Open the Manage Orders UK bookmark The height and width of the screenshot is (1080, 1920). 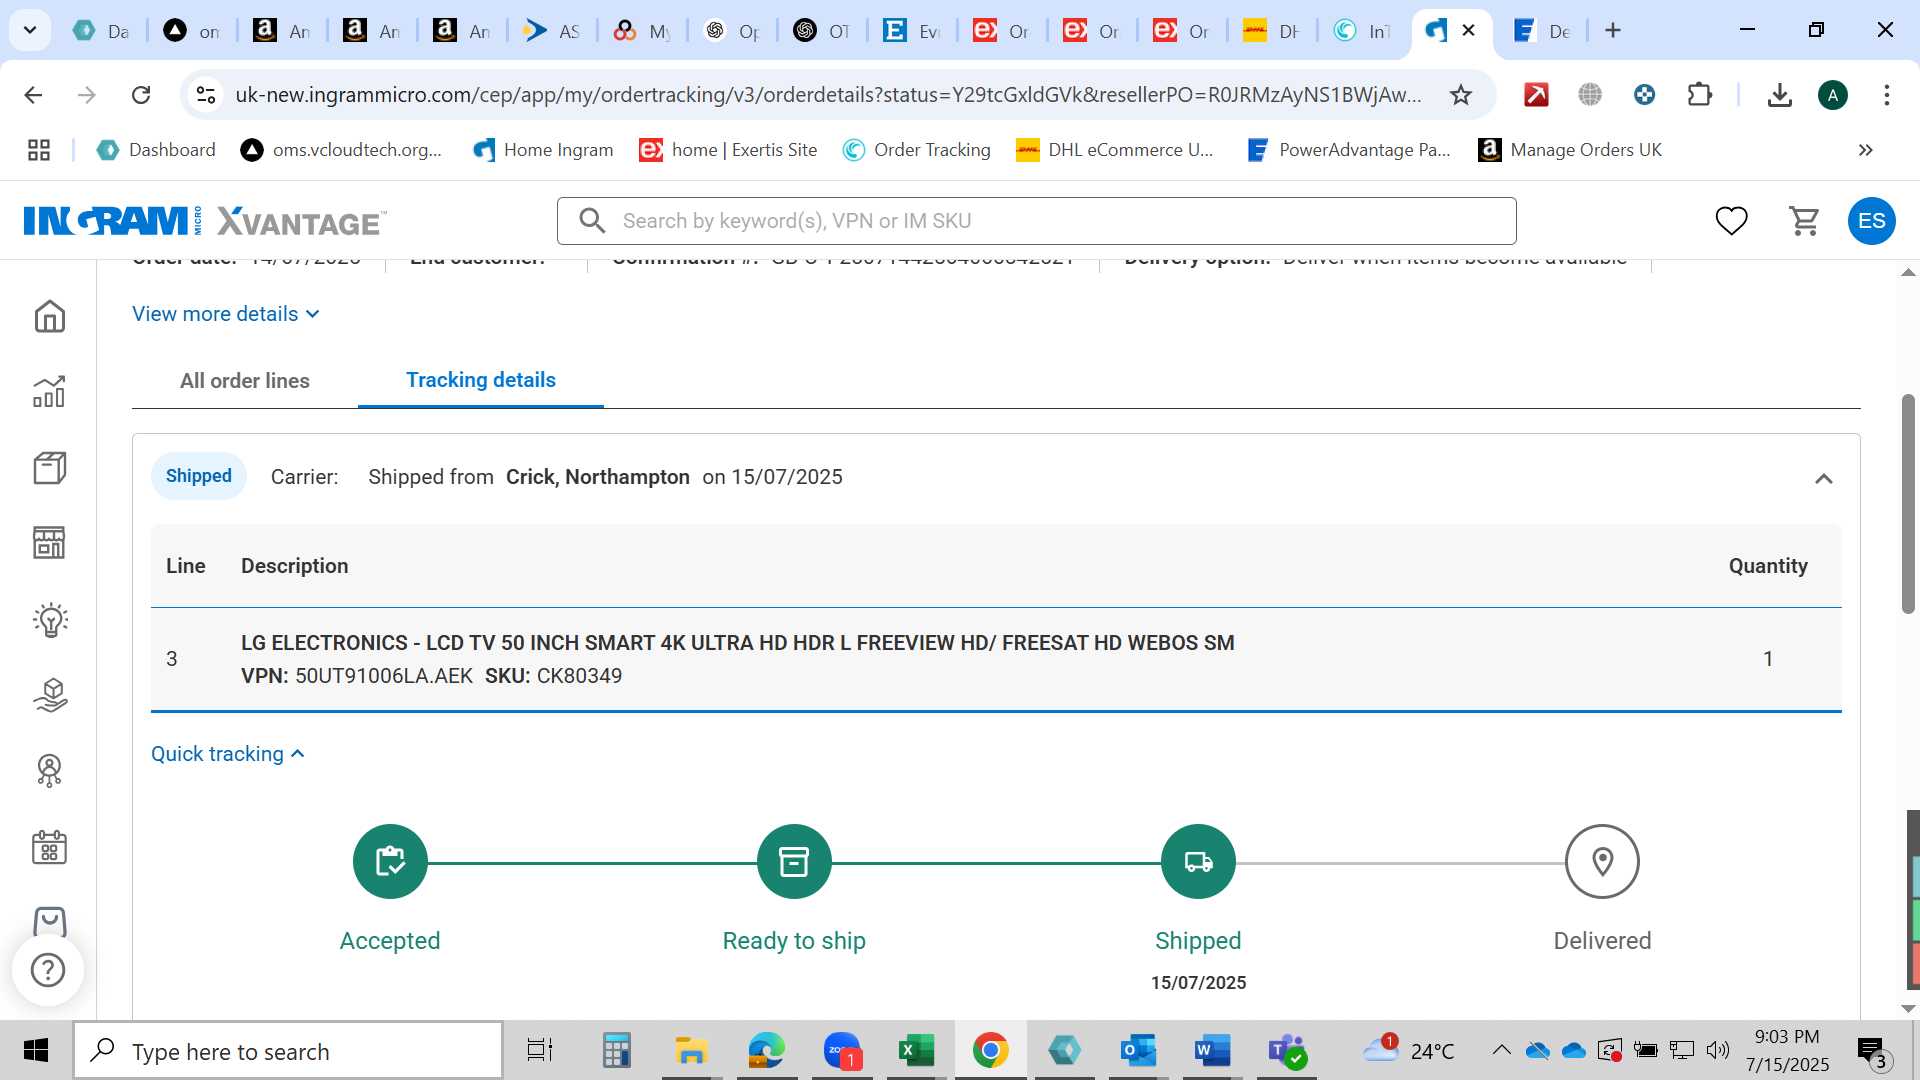point(1570,150)
